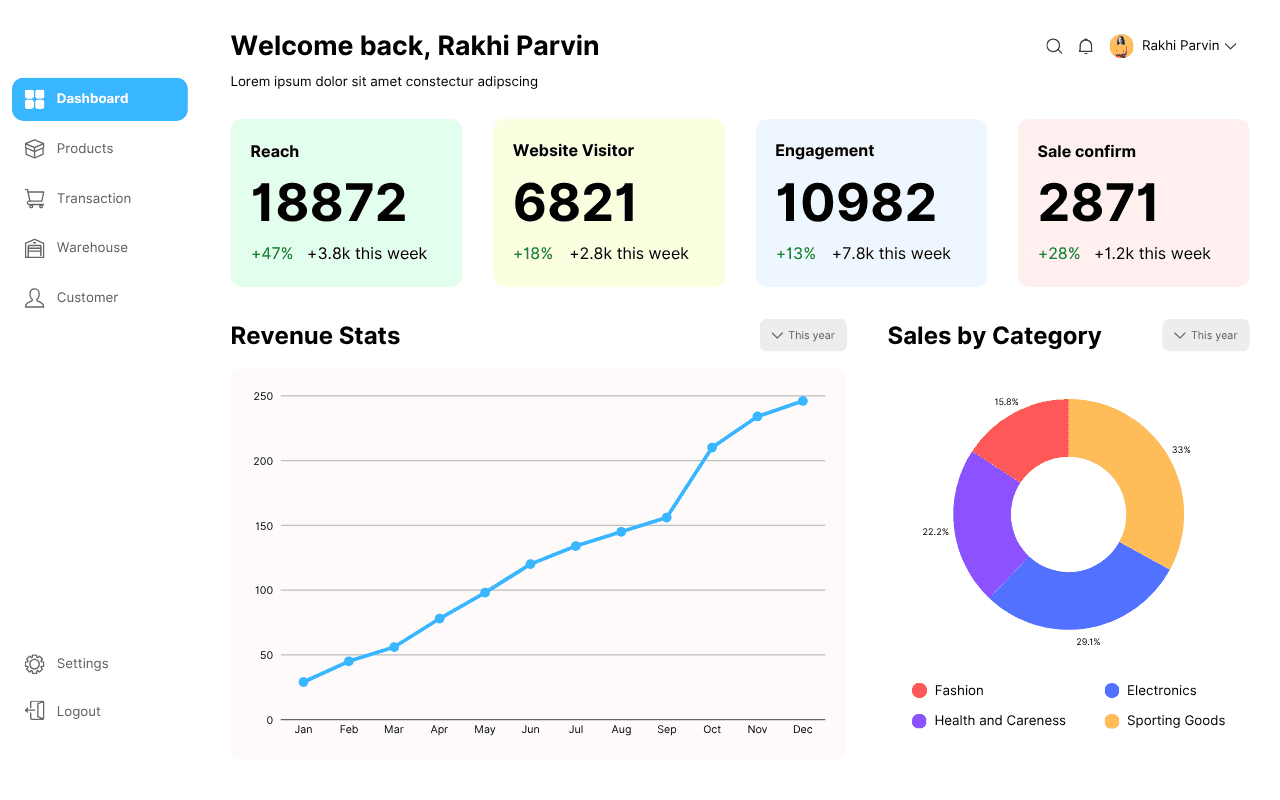
Task: Open the Warehouse section icon
Action: click(35, 247)
